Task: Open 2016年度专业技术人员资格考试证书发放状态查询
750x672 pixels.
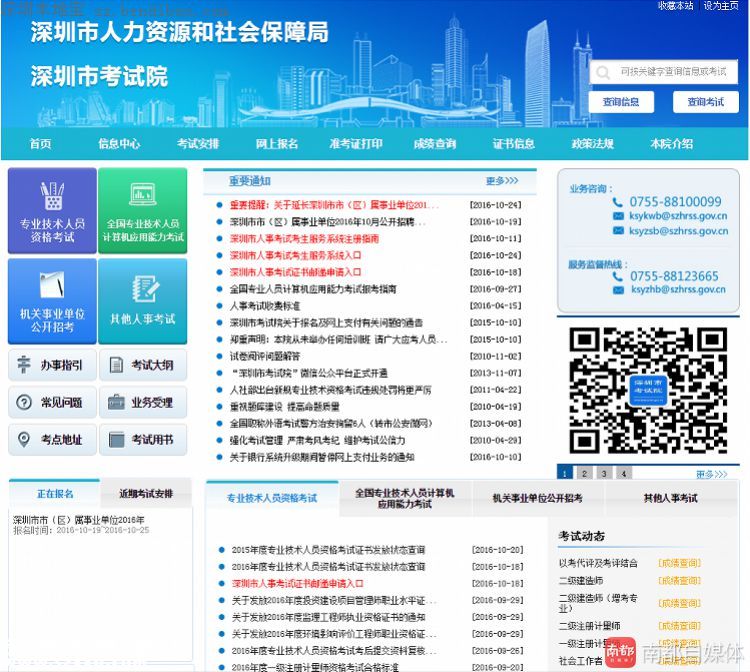Action: 328,567
